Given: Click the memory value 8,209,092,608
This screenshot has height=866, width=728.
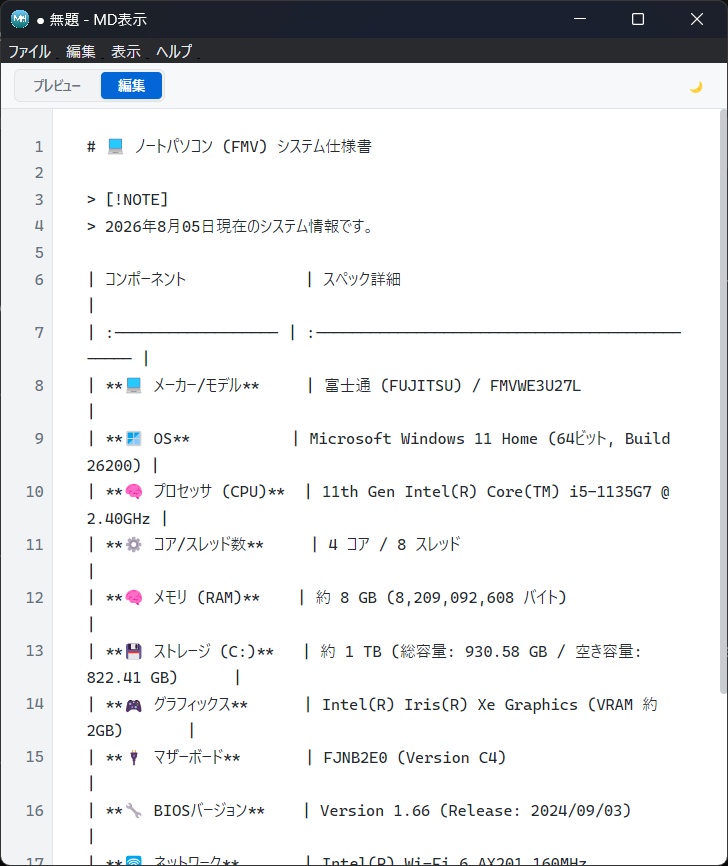Looking at the screenshot, I should (455, 598).
